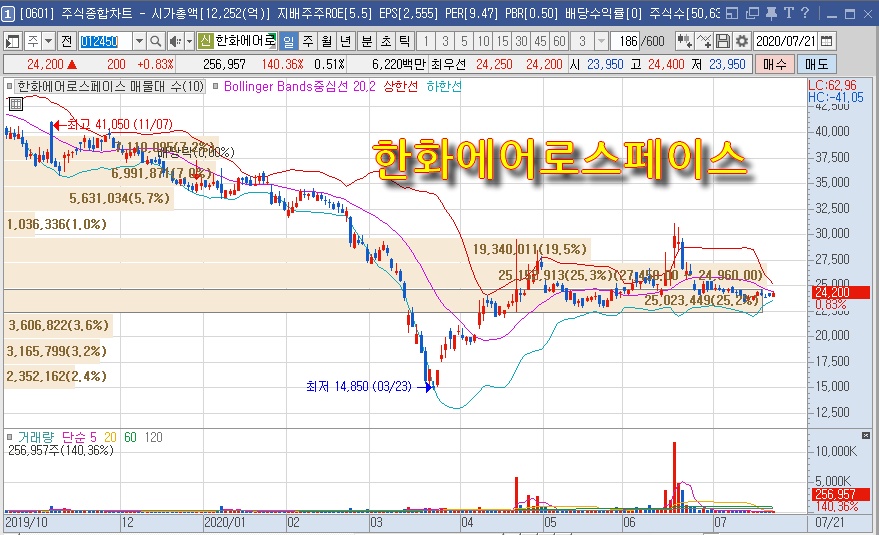Open the stock code search magnifier

click(156, 41)
